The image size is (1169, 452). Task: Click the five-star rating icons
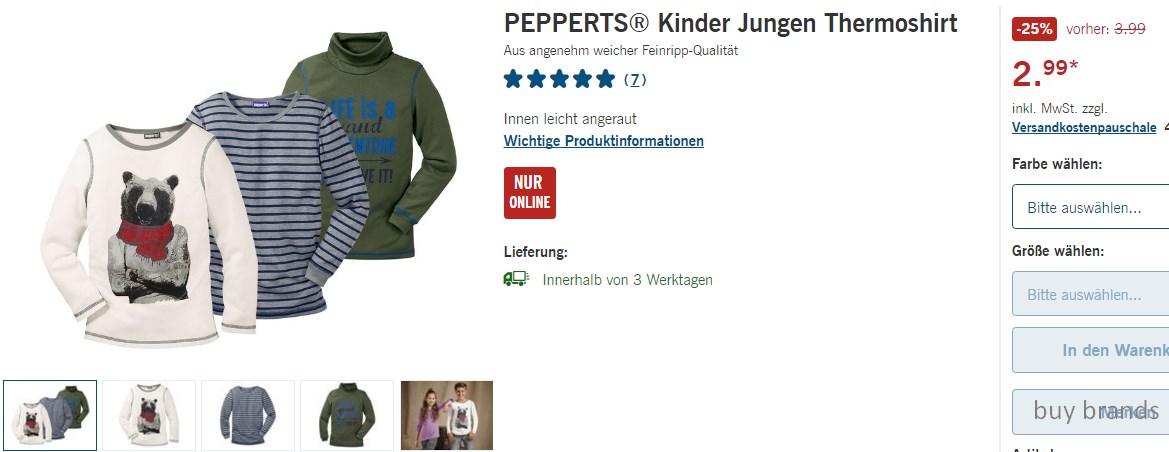click(x=559, y=79)
